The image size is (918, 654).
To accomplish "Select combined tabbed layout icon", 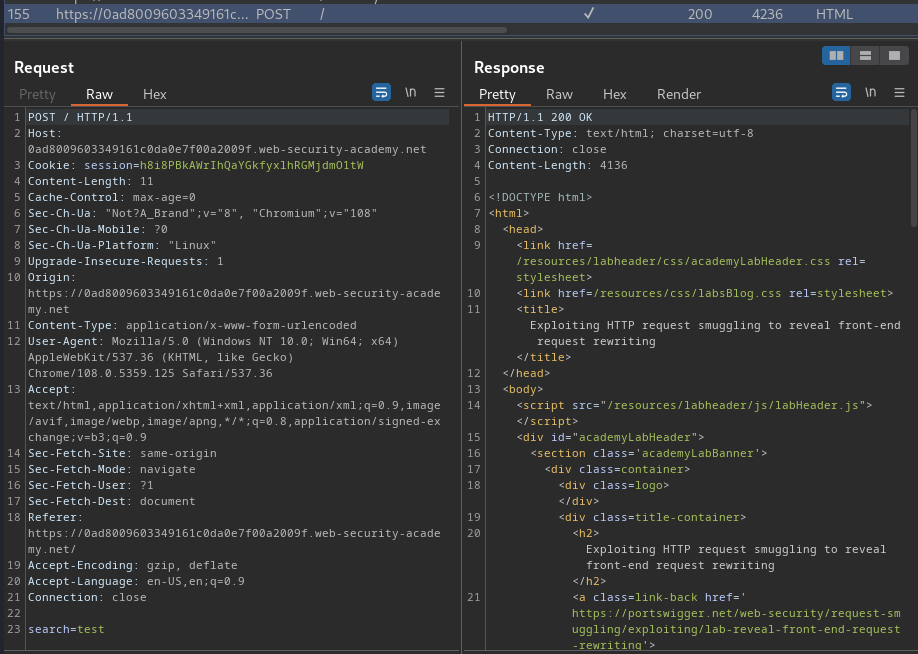I will (x=894, y=56).
